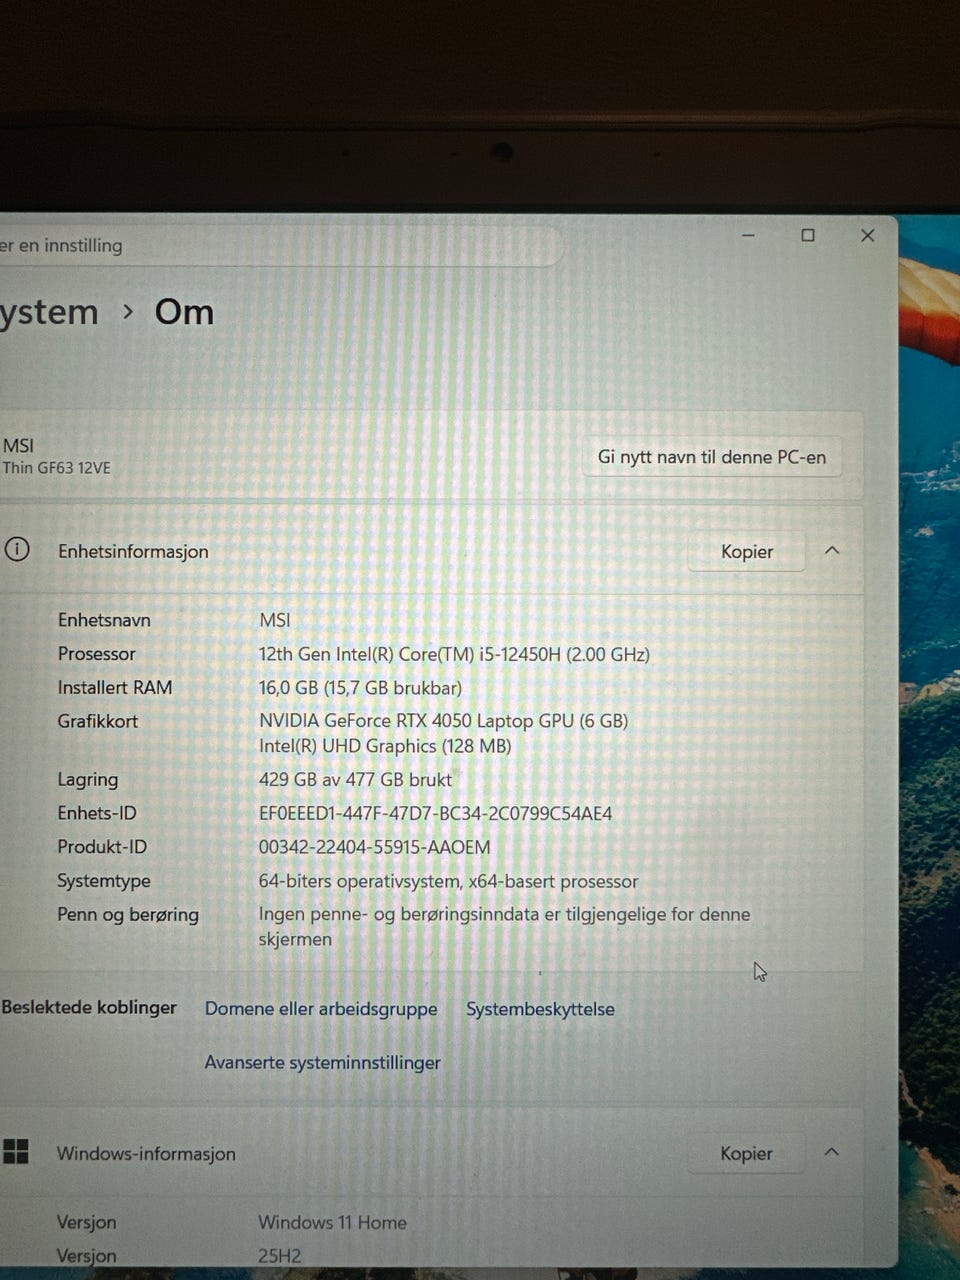Click the Om breadcrumb heading
The height and width of the screenshot is (1280, 960).
pyautogui.click(x=184, y=312)
